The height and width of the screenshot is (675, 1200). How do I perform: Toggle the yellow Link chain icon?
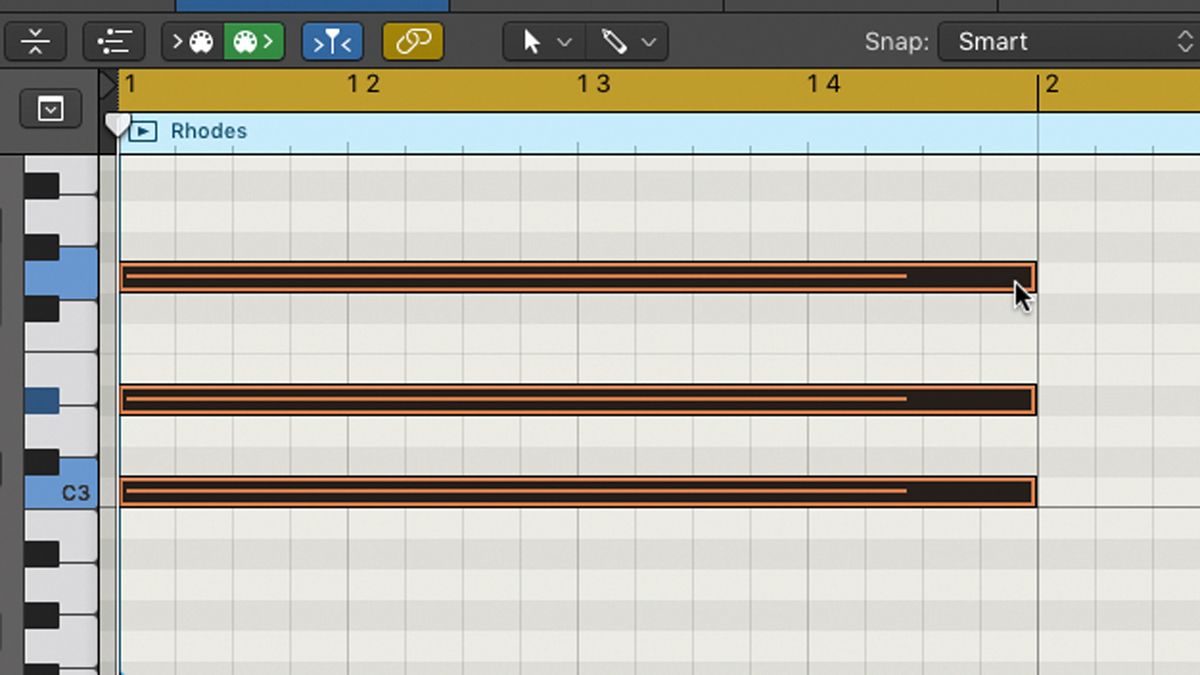click(x=412, y=41)
